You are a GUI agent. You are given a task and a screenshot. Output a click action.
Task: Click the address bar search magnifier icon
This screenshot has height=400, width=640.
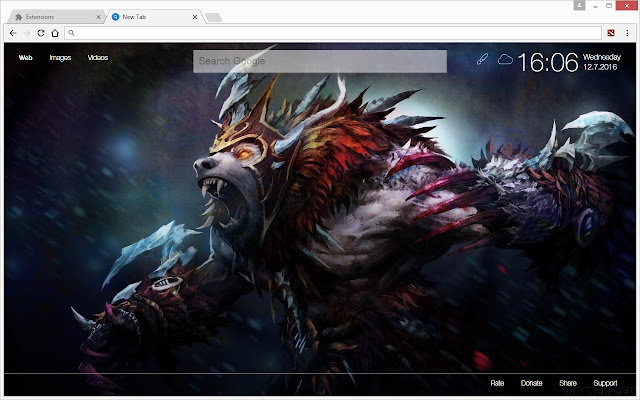(x=71, y=33)
